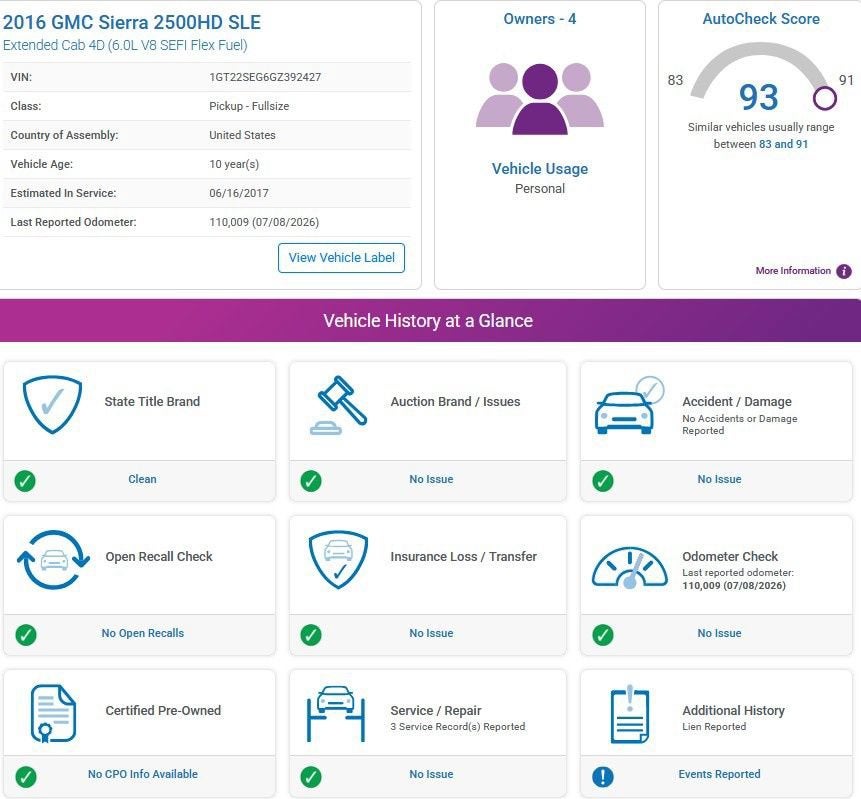The height and width of the screenshot is (799, 861).
Task: Click the Insurance Loss shield icon
Action: pyautogui.click(x=338, y=559)
